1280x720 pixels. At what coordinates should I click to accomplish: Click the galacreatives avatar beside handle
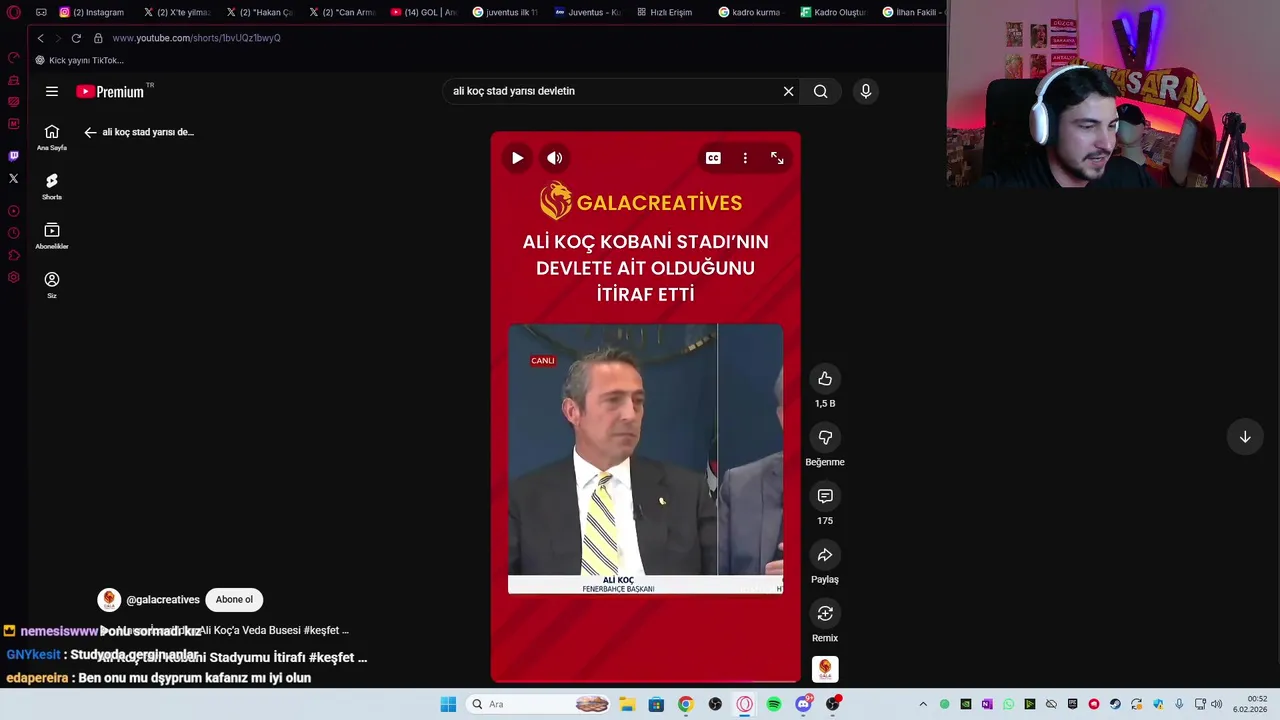coord(109,599)
